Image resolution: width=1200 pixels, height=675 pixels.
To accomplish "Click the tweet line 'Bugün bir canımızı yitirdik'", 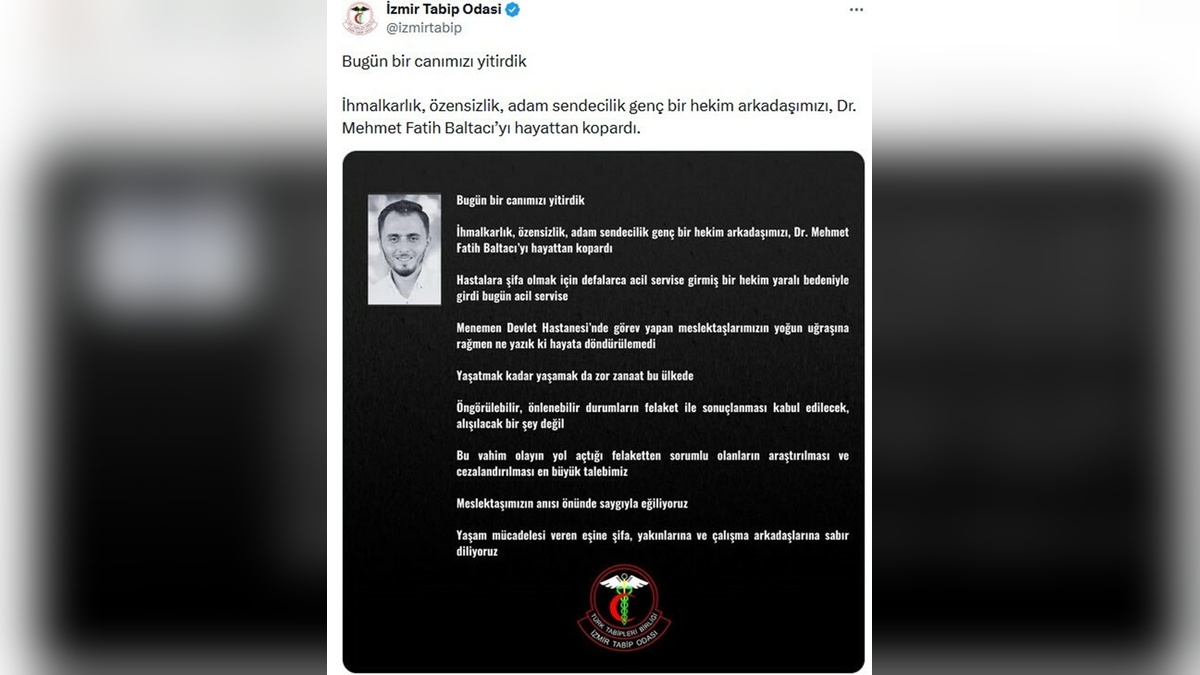I will coord(434,61).
